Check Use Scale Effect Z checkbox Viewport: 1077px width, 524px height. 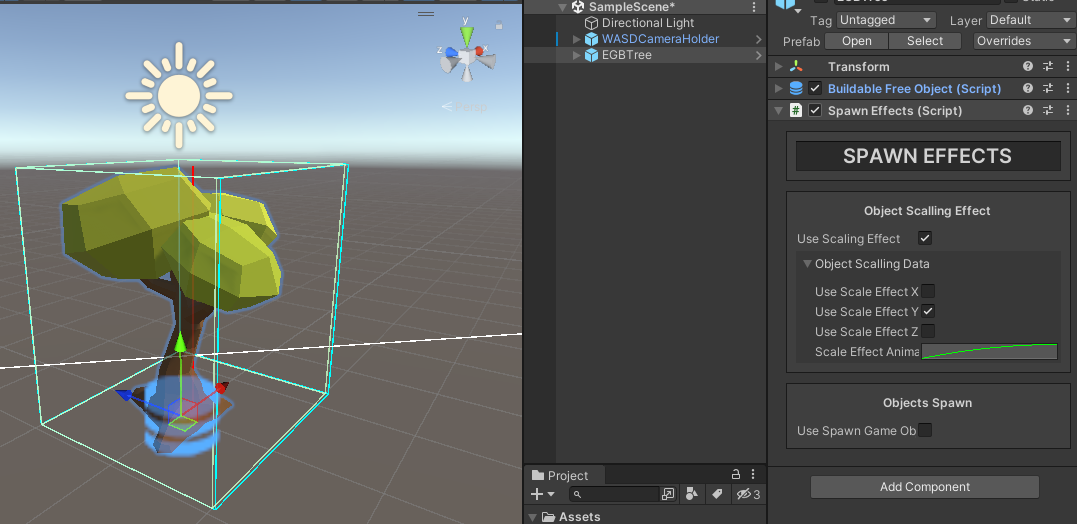point(928,331)
